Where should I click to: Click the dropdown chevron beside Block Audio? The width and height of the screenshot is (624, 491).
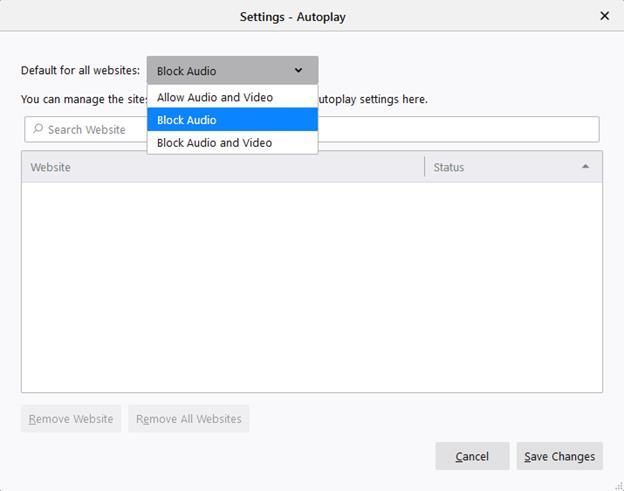click(x=298, y=71)
